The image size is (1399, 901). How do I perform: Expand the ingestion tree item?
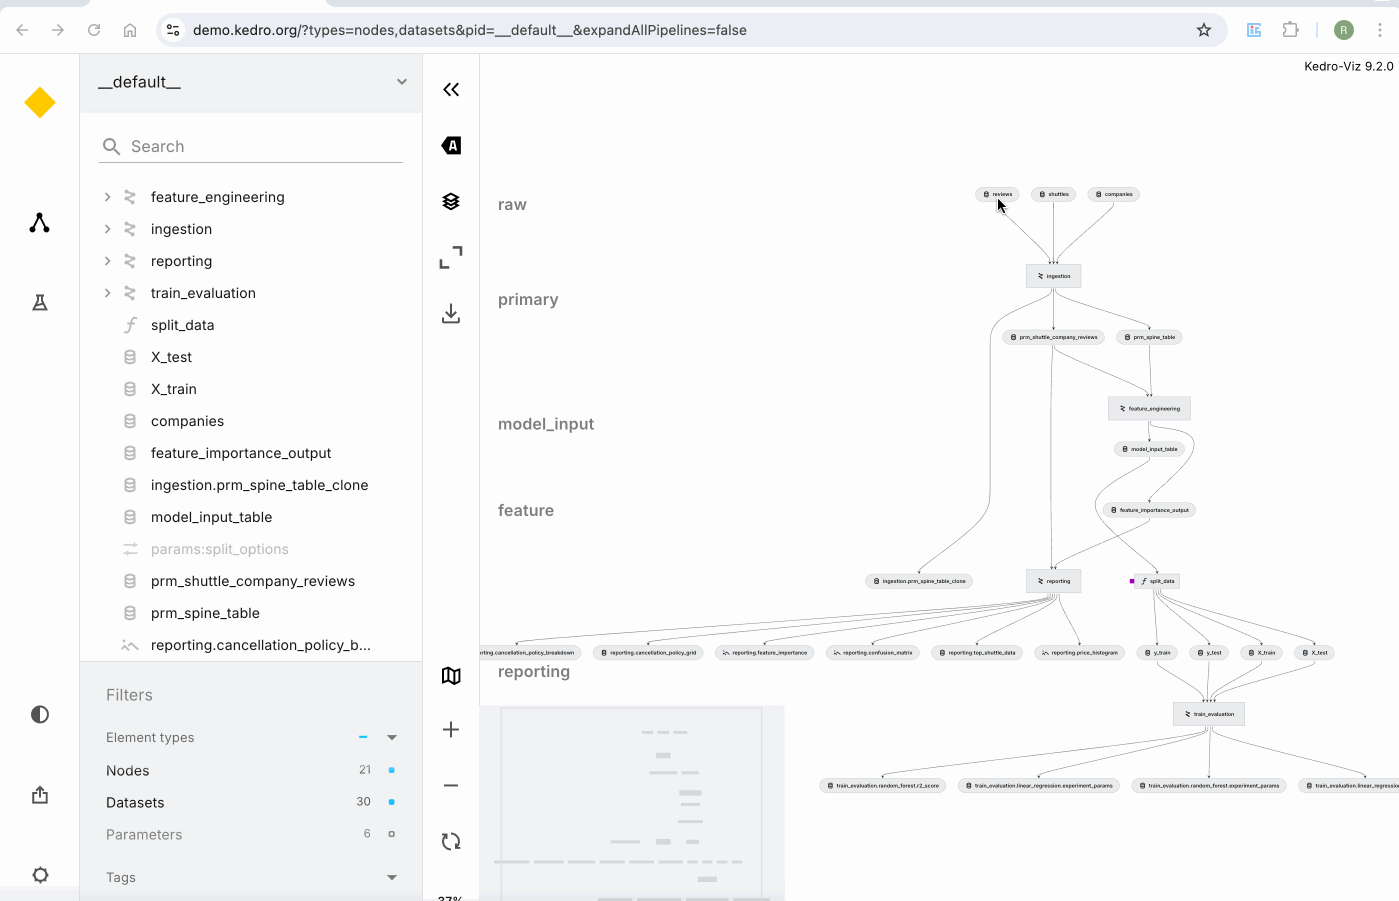107,229
